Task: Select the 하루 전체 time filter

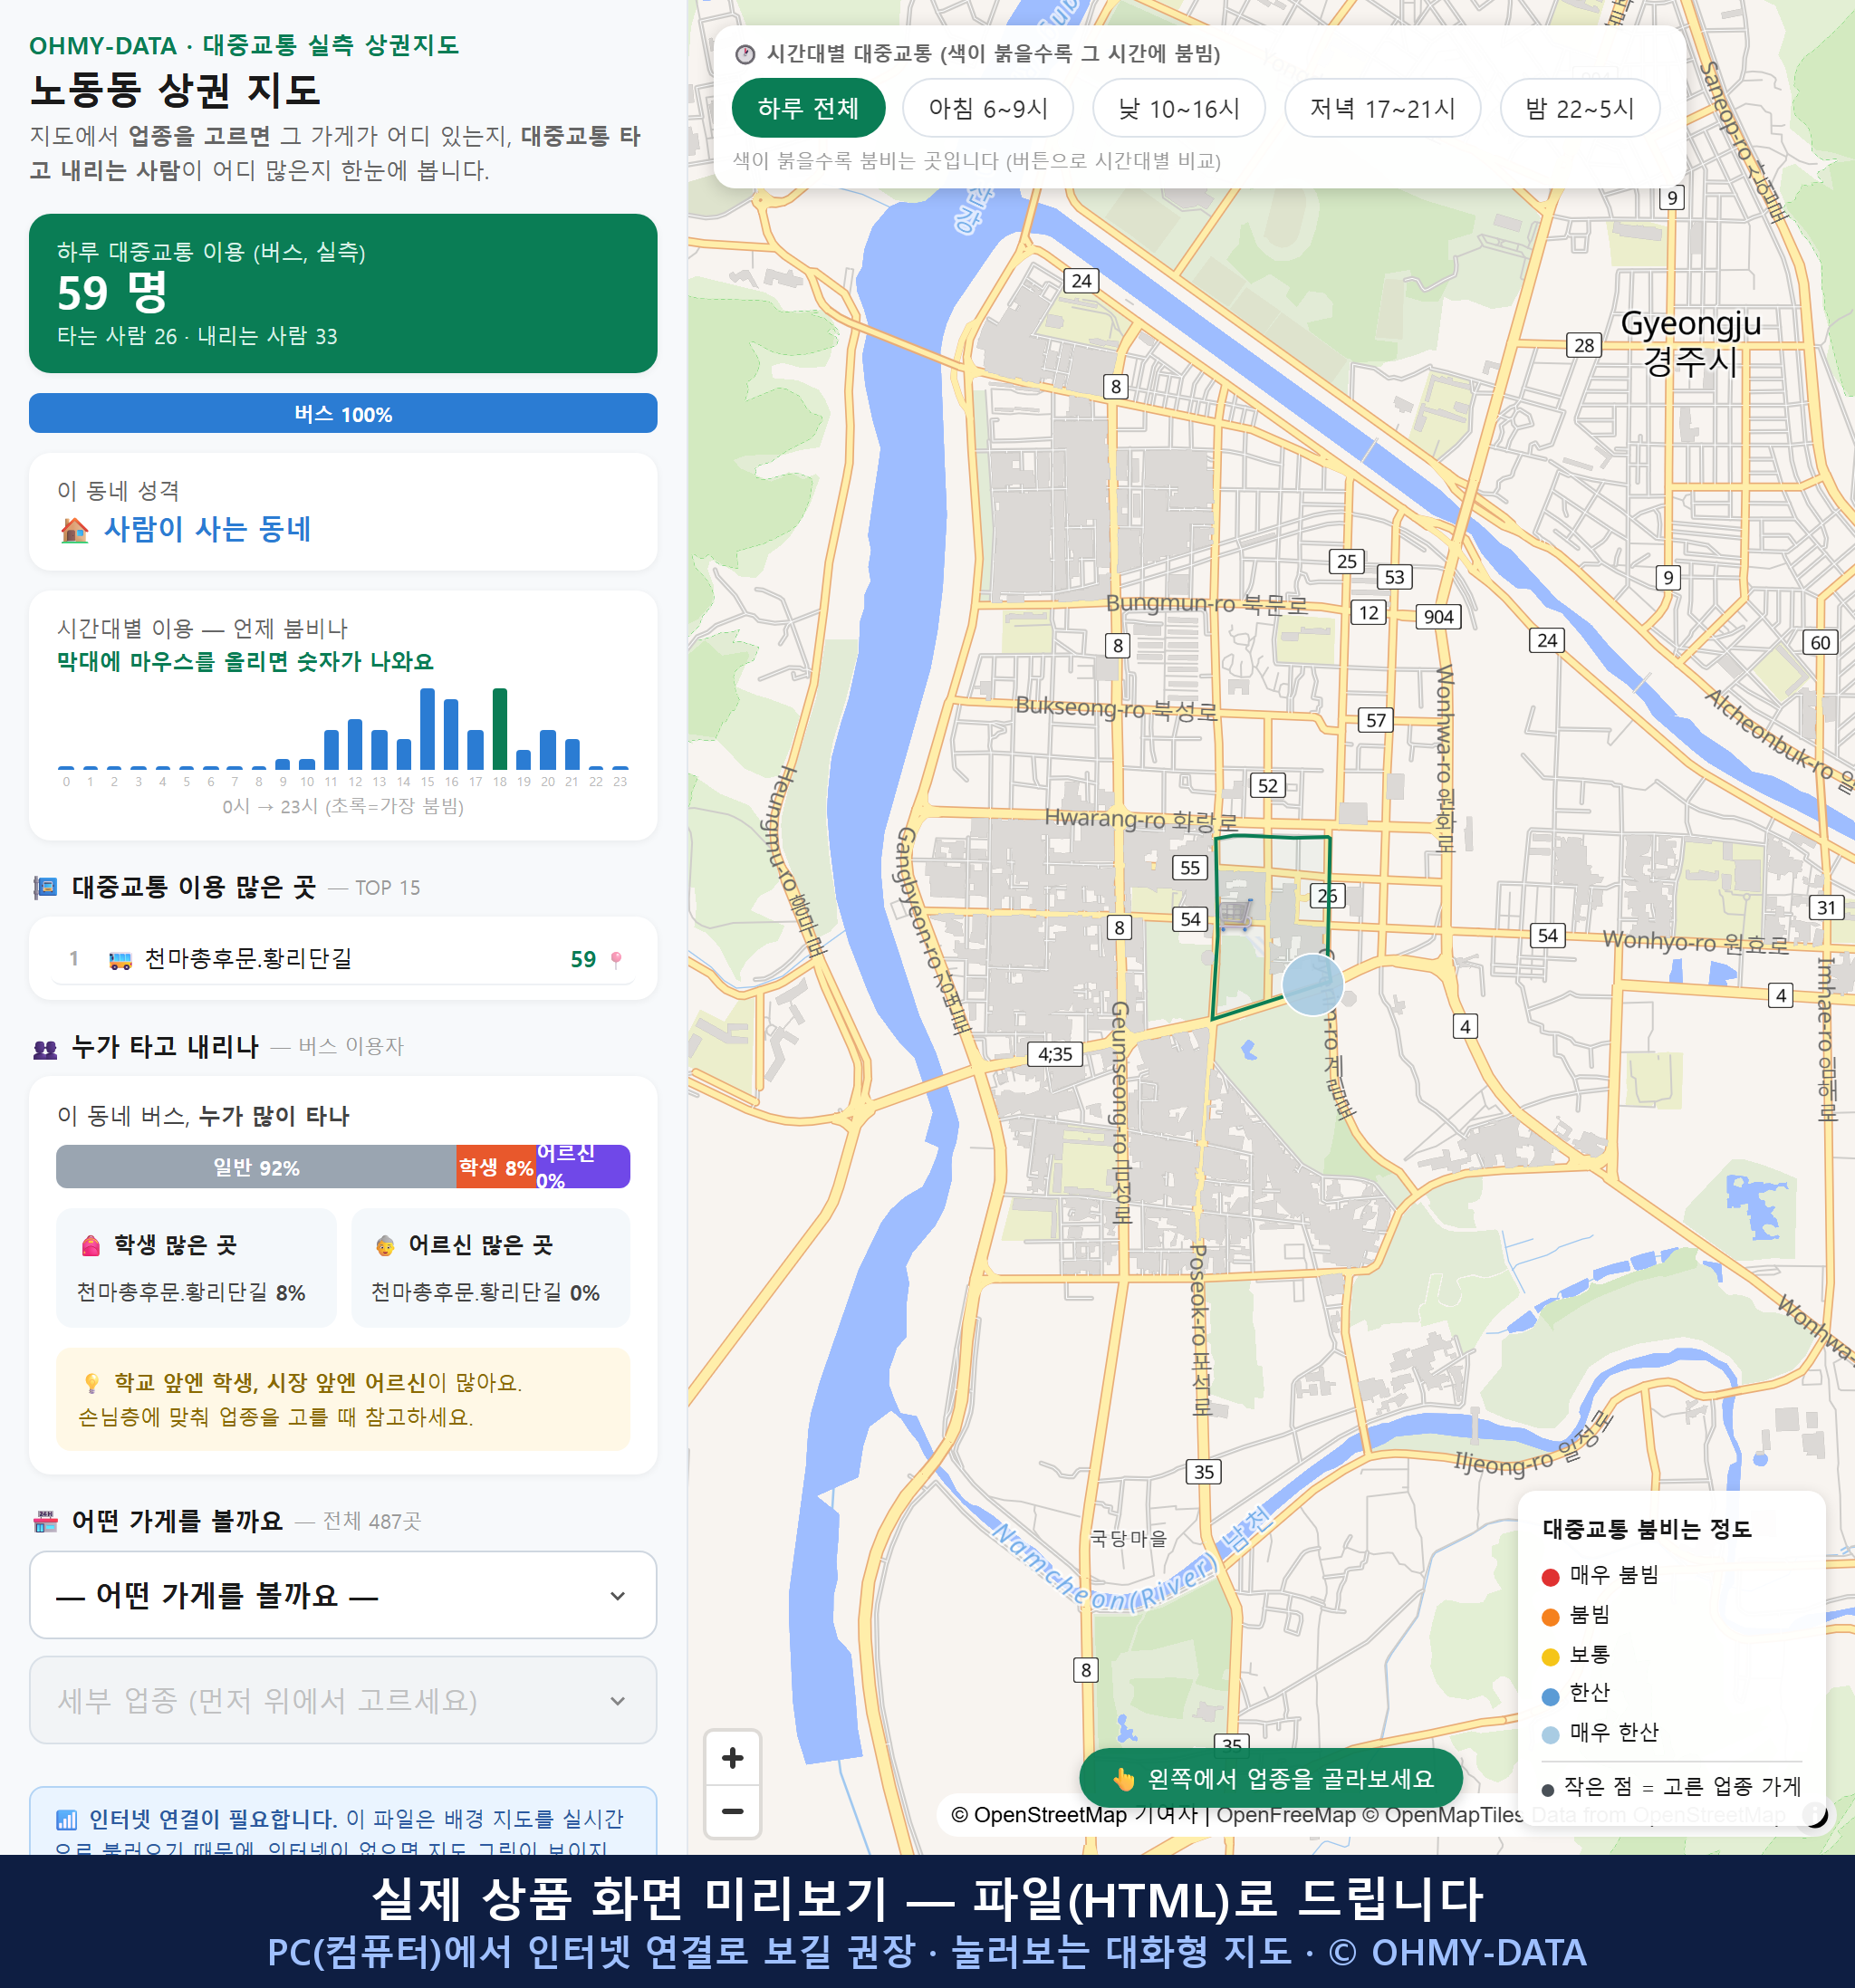Action: (808, 108)
